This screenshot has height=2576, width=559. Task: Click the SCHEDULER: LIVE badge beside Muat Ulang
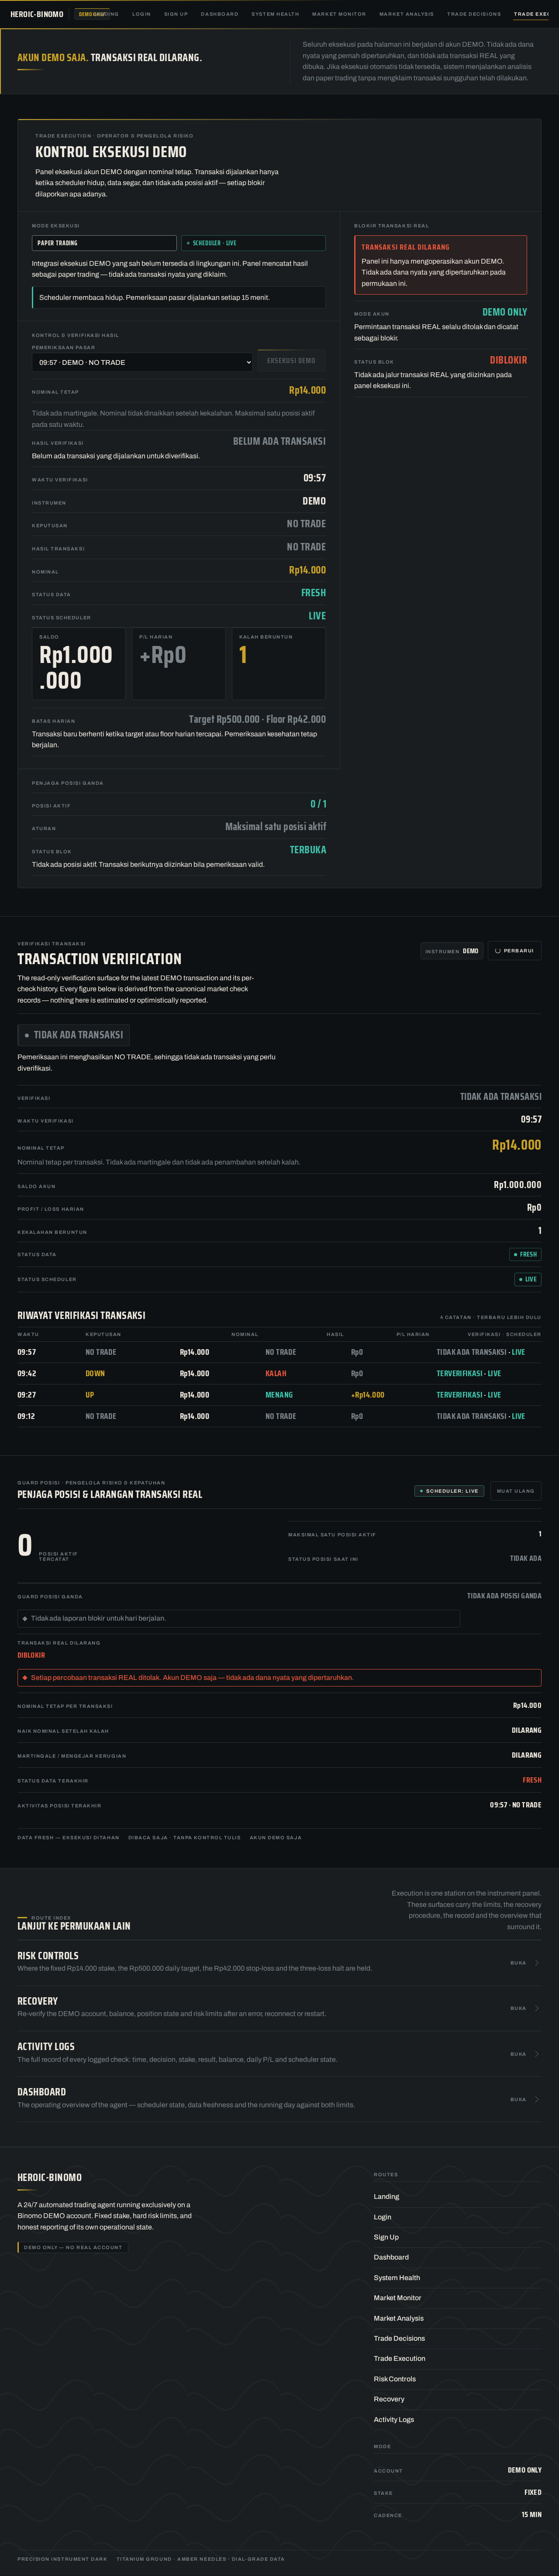point(450,1491)
